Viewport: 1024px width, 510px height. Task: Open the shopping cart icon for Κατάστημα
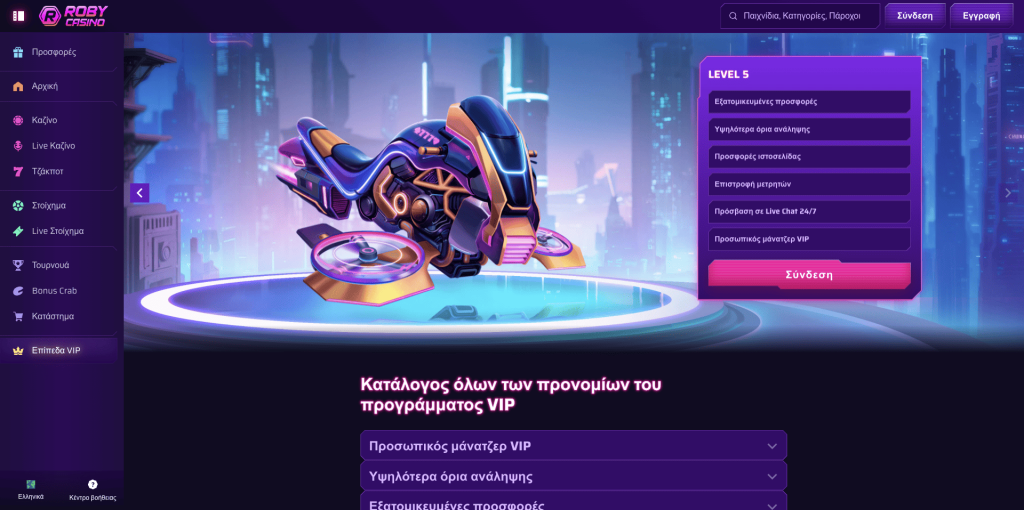(x=18, y=316)
